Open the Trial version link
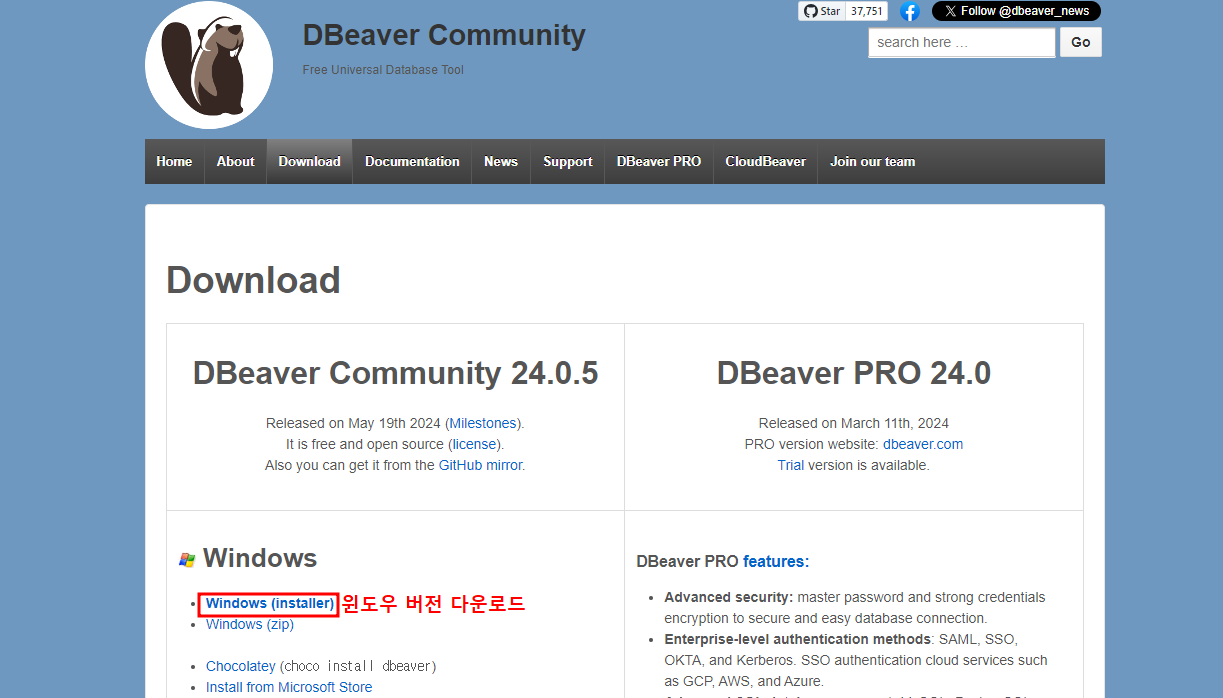Viewport: 1223px width, 698px height. (x=791, y=465)
